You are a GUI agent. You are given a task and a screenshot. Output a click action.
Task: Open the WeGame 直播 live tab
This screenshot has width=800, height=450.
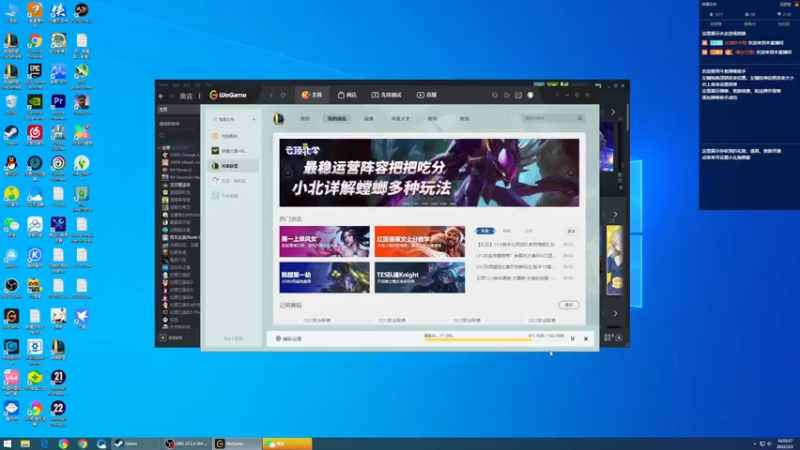coord(427,95)
